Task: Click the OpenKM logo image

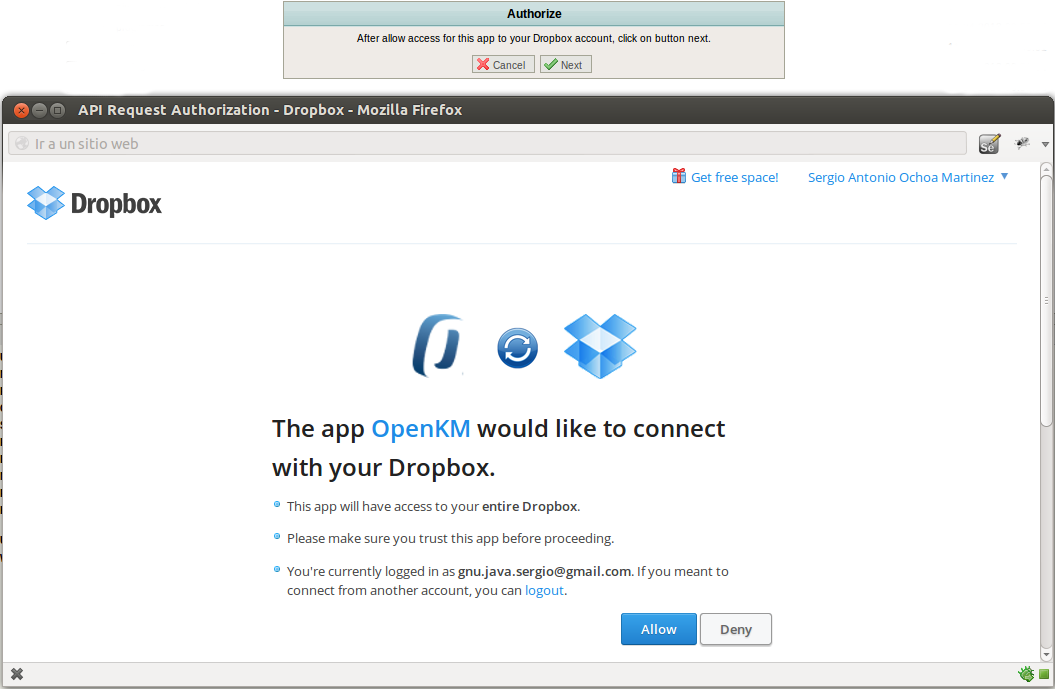Action: point(438,346)
